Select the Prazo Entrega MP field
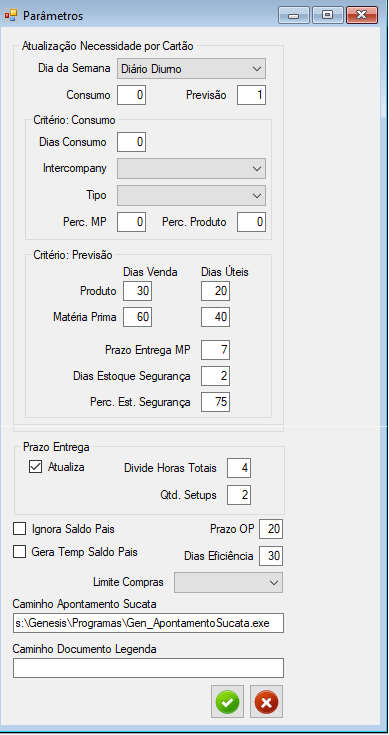 pos(216,350)
